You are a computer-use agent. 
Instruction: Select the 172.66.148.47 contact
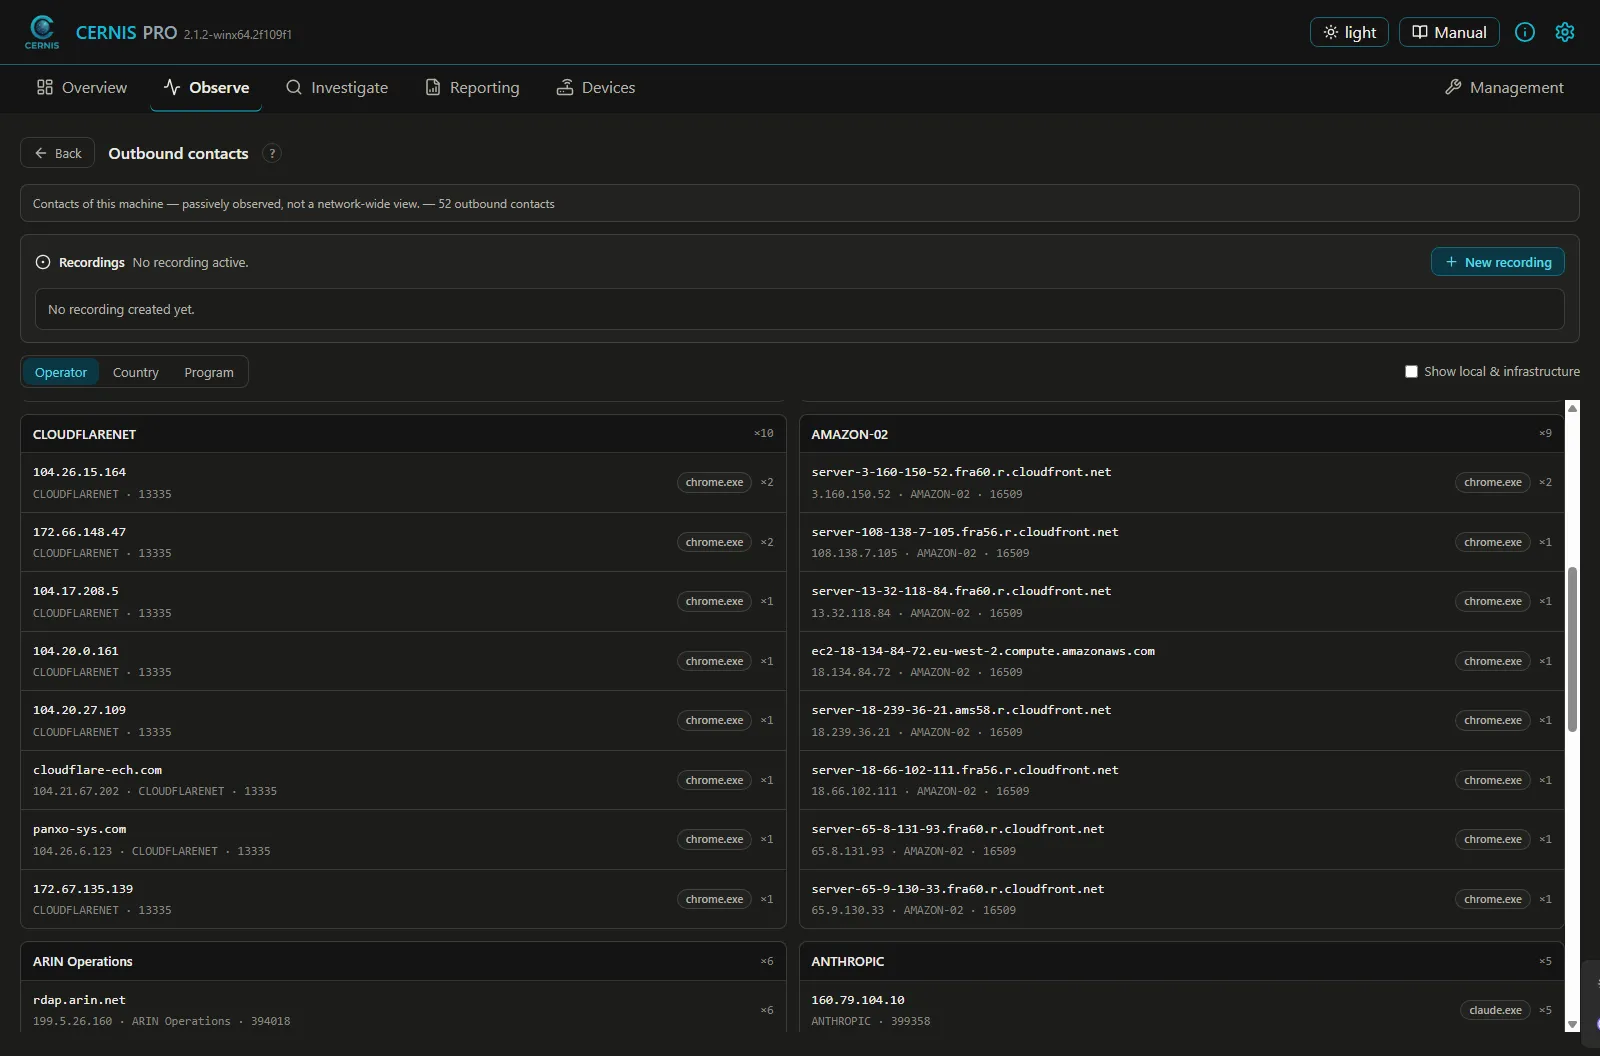coord(403,542)
